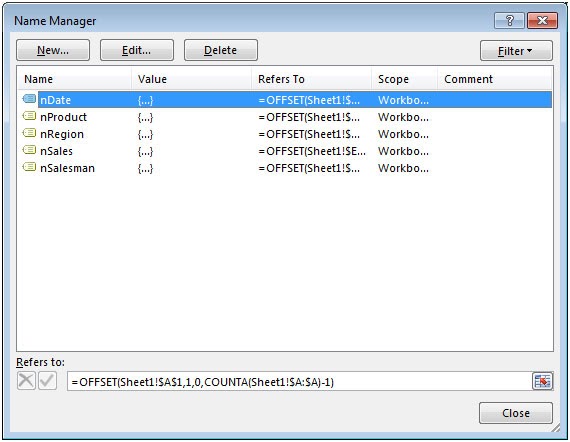Click the nProduct name tag icon
The image size is (570, 442).
[x=29, y=116]
